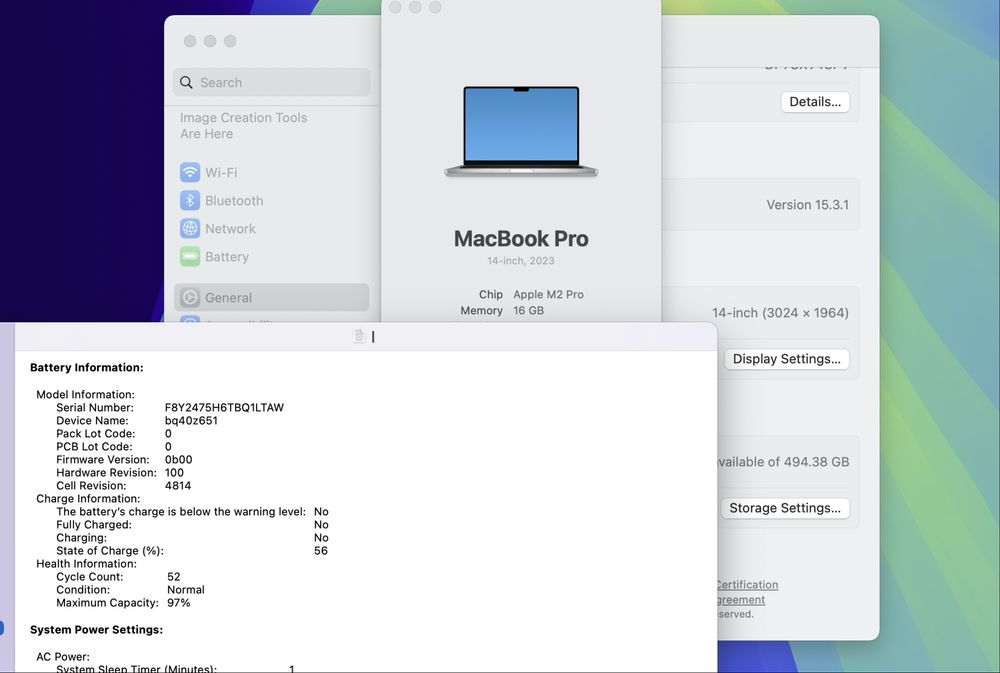Click the storage text 'available of 494.38 GB'
1000x673 pixels.
[783, 462]
